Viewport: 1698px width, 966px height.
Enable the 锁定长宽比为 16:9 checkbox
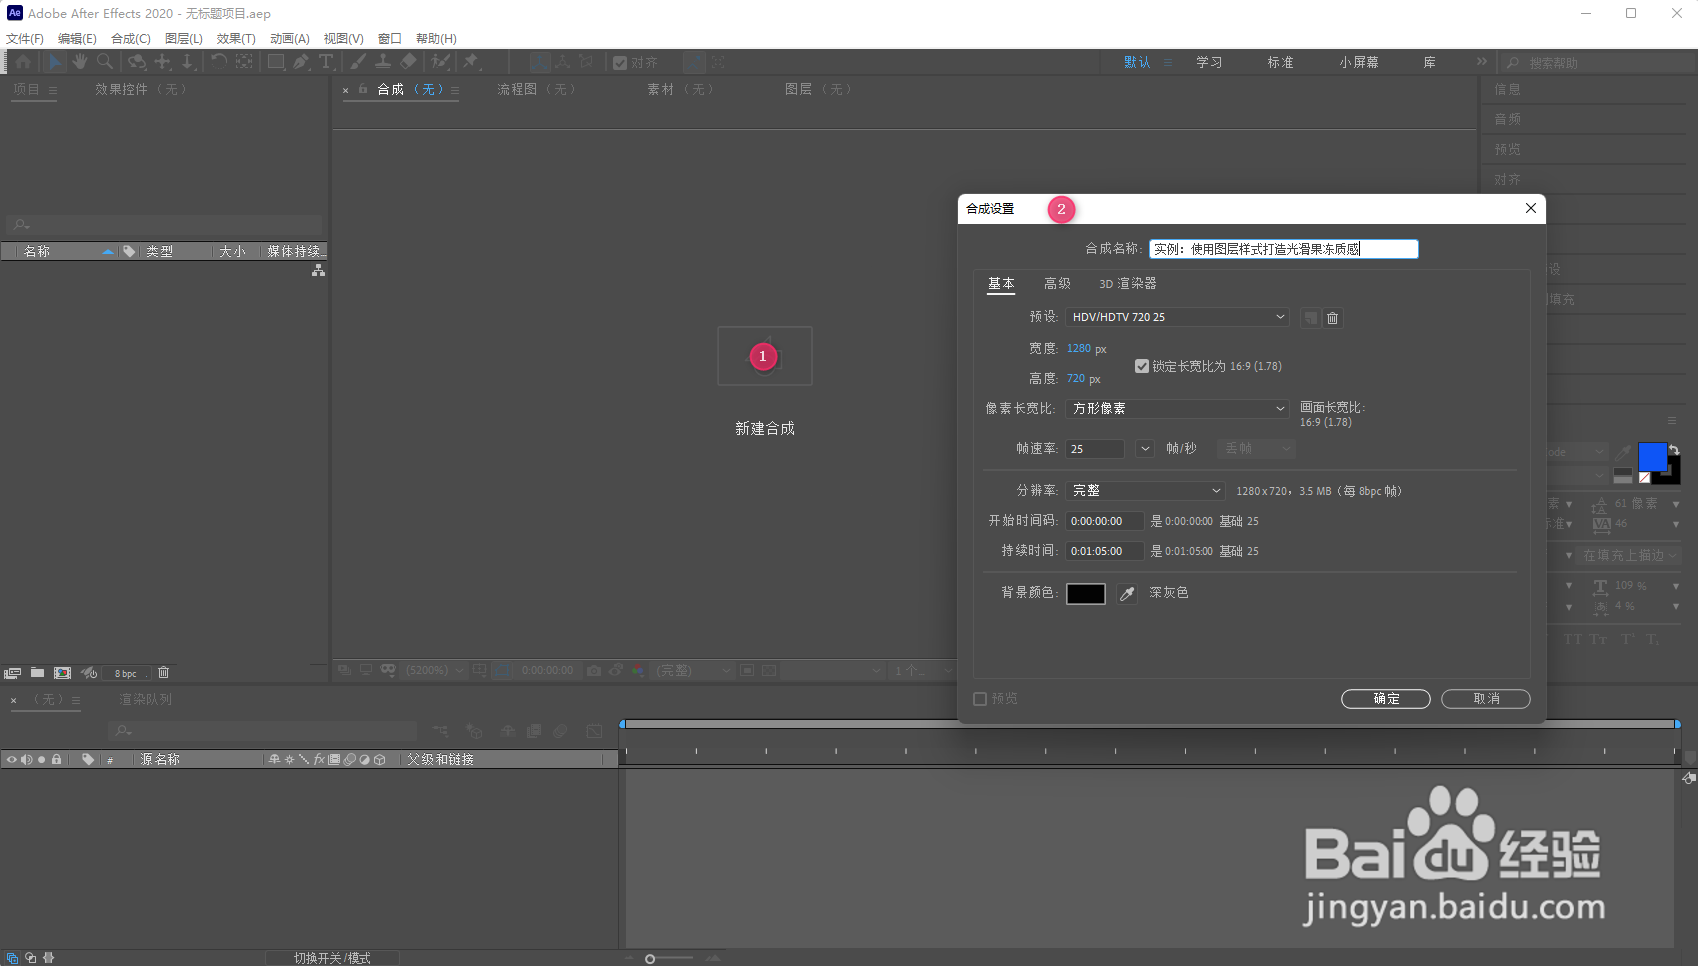coord(1142,366)
